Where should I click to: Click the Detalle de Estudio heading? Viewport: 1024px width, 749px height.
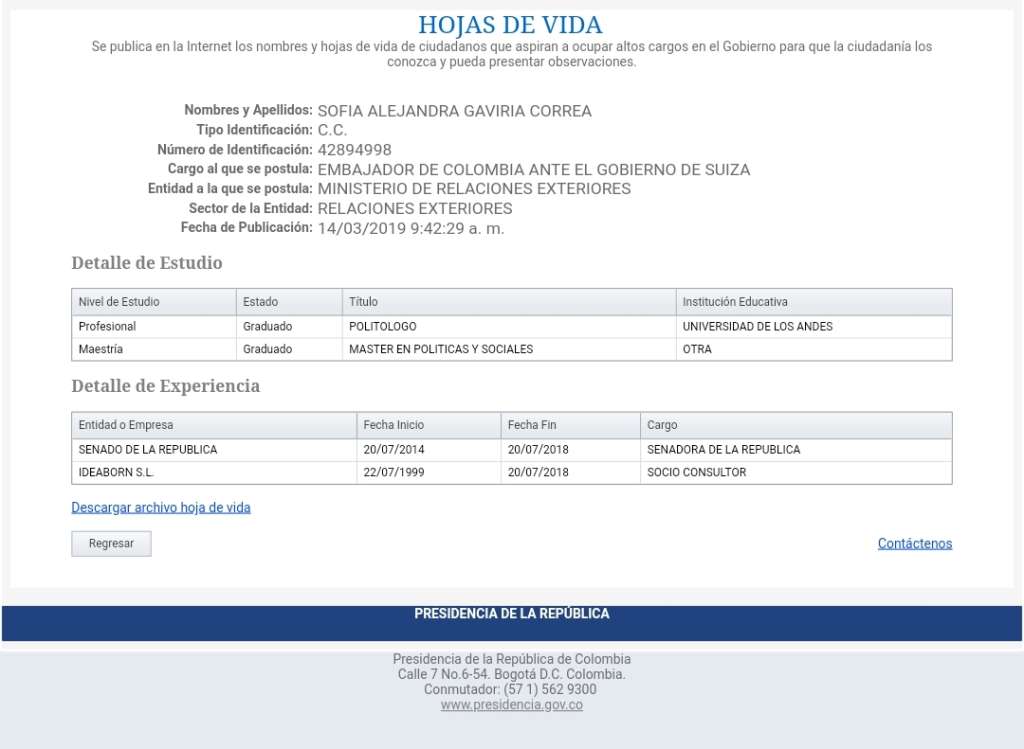click(147, 263)
